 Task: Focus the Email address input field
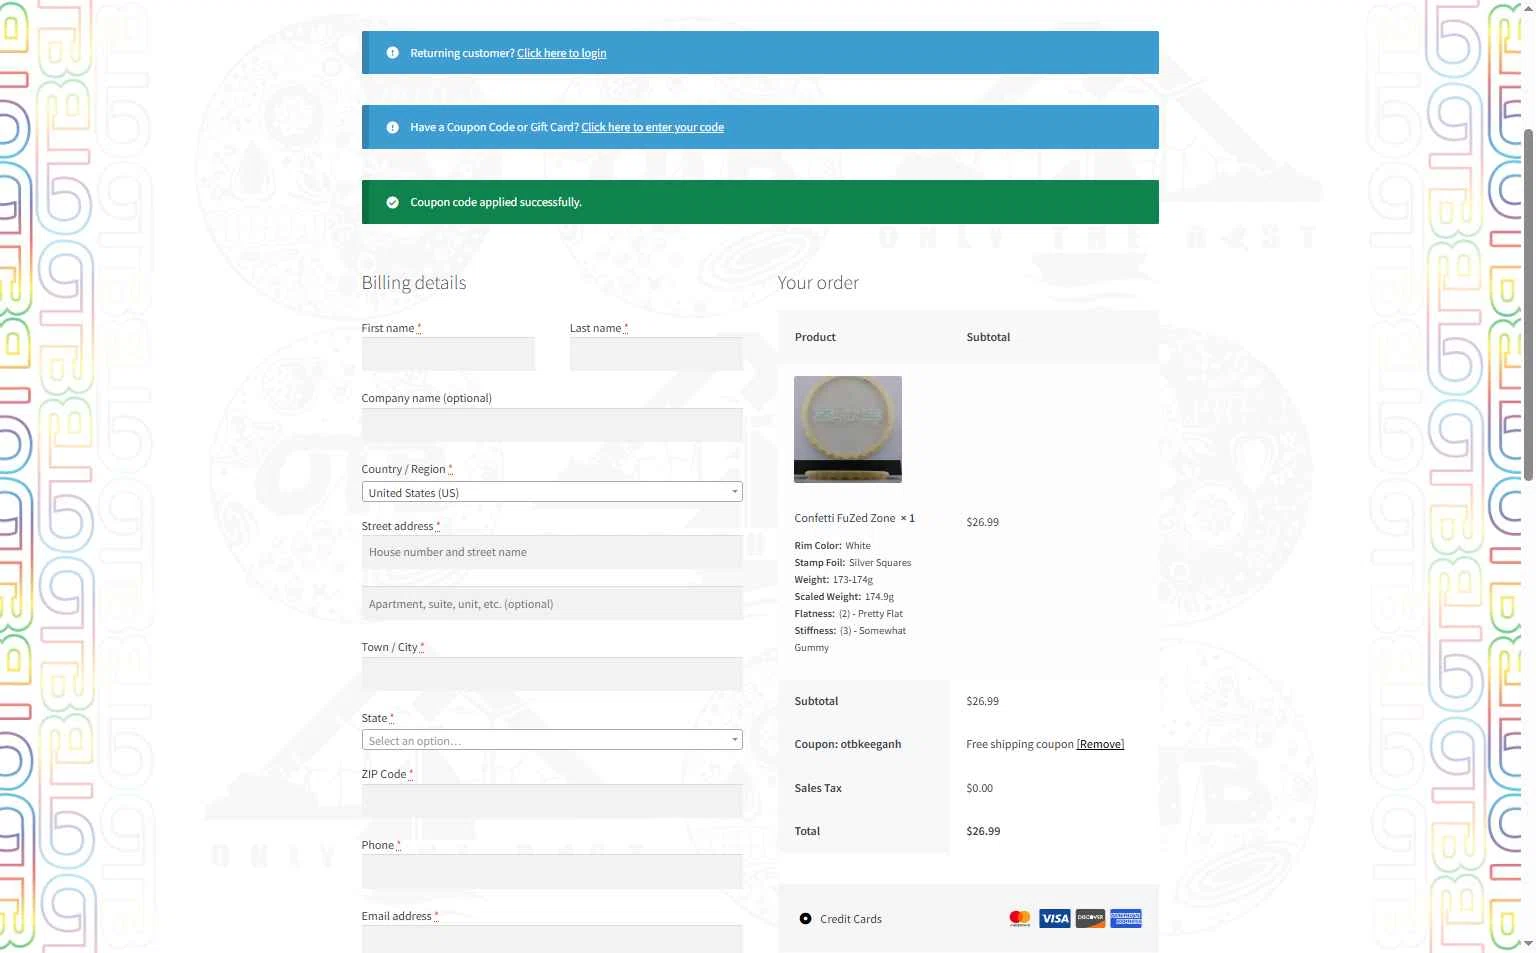pos(552,939)
